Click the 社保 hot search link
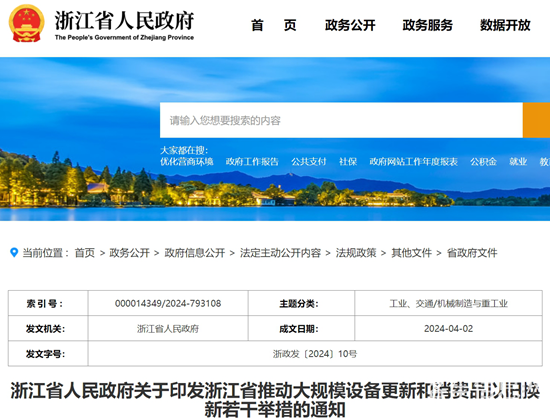The height and width of the screenshot is (420, 550). pos(348,161)
